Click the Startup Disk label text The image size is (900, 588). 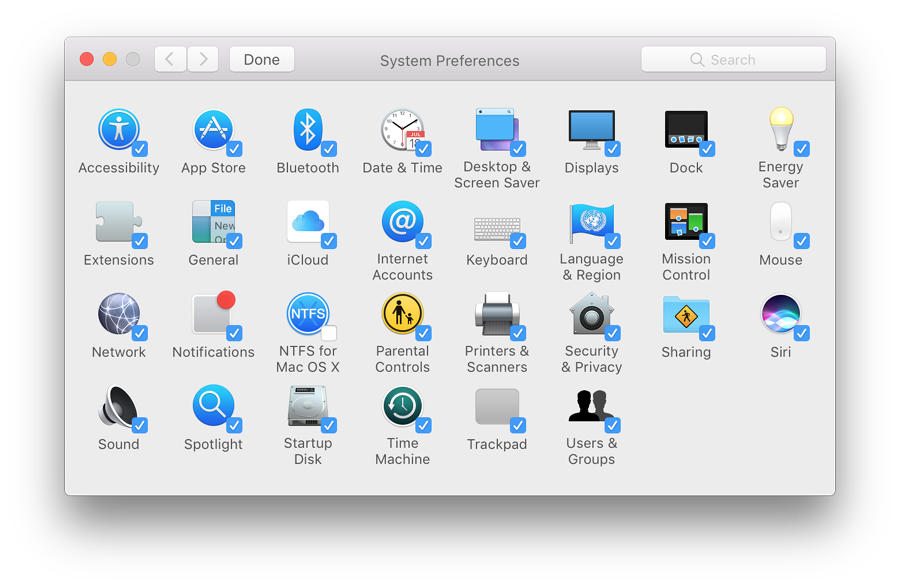[308, 451]
